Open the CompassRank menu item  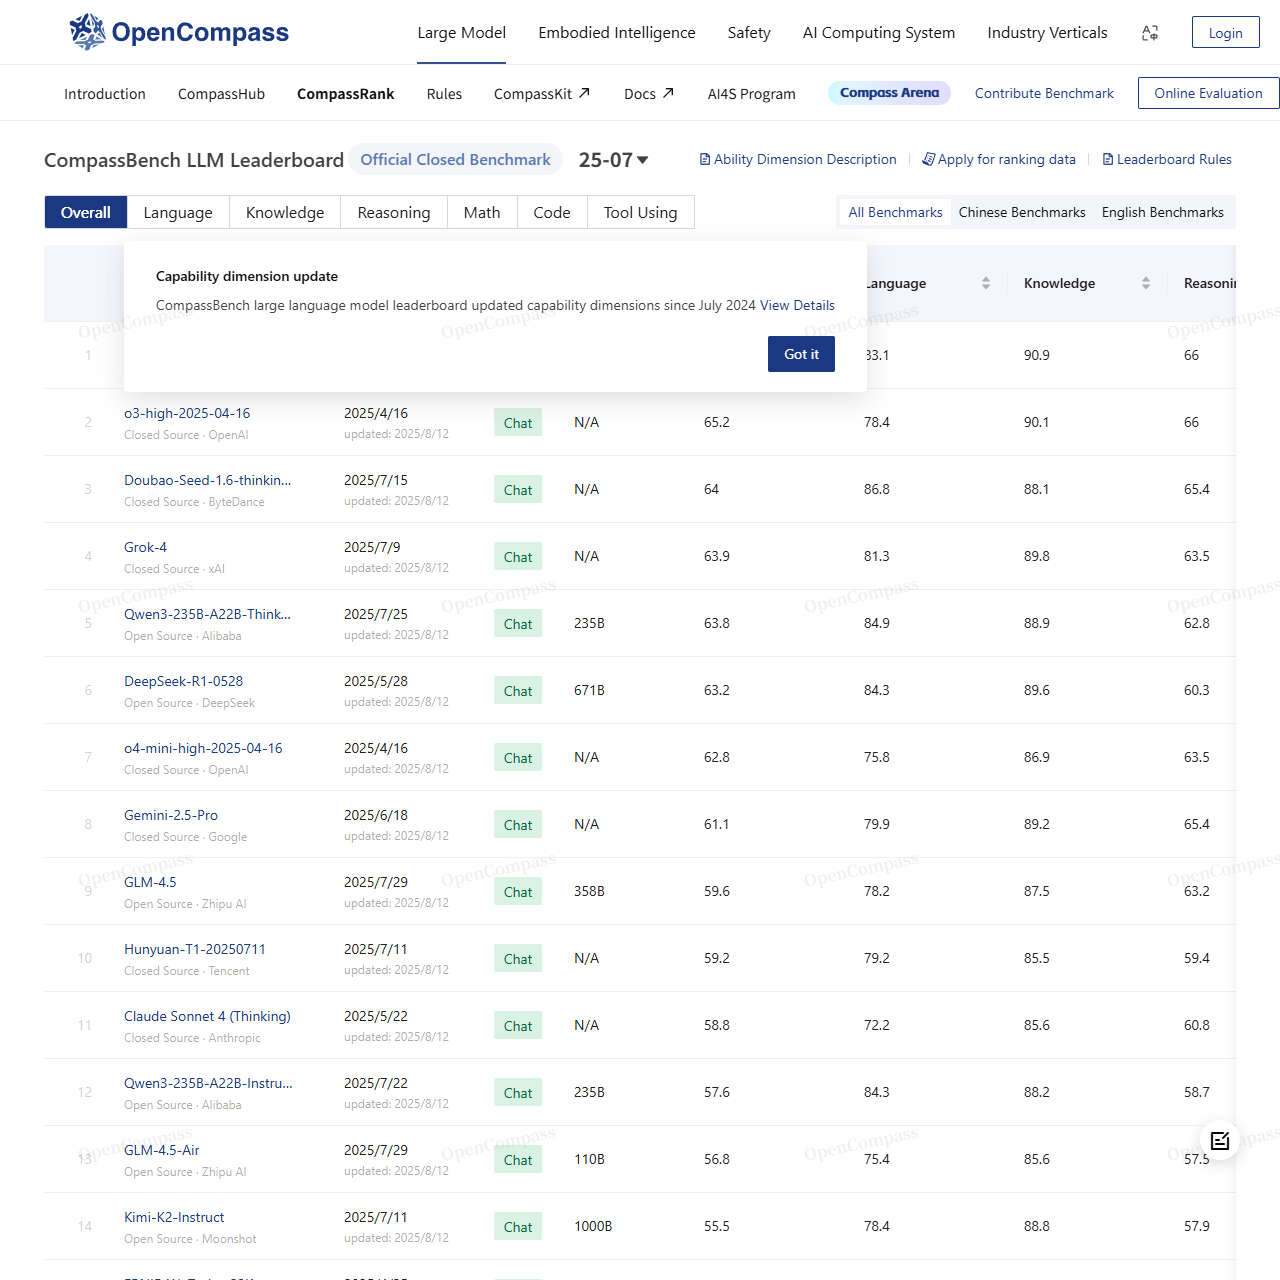tap(346, 93)
